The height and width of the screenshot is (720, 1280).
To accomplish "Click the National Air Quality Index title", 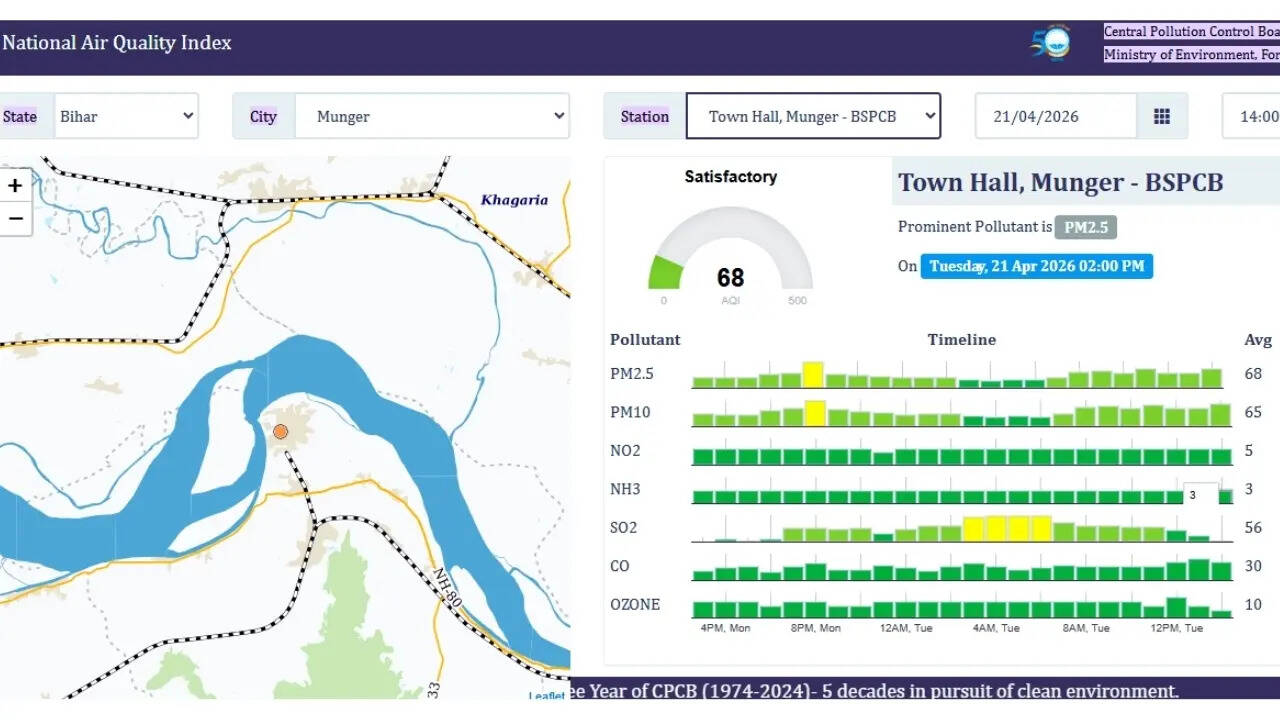I will [x=117, y=42].
